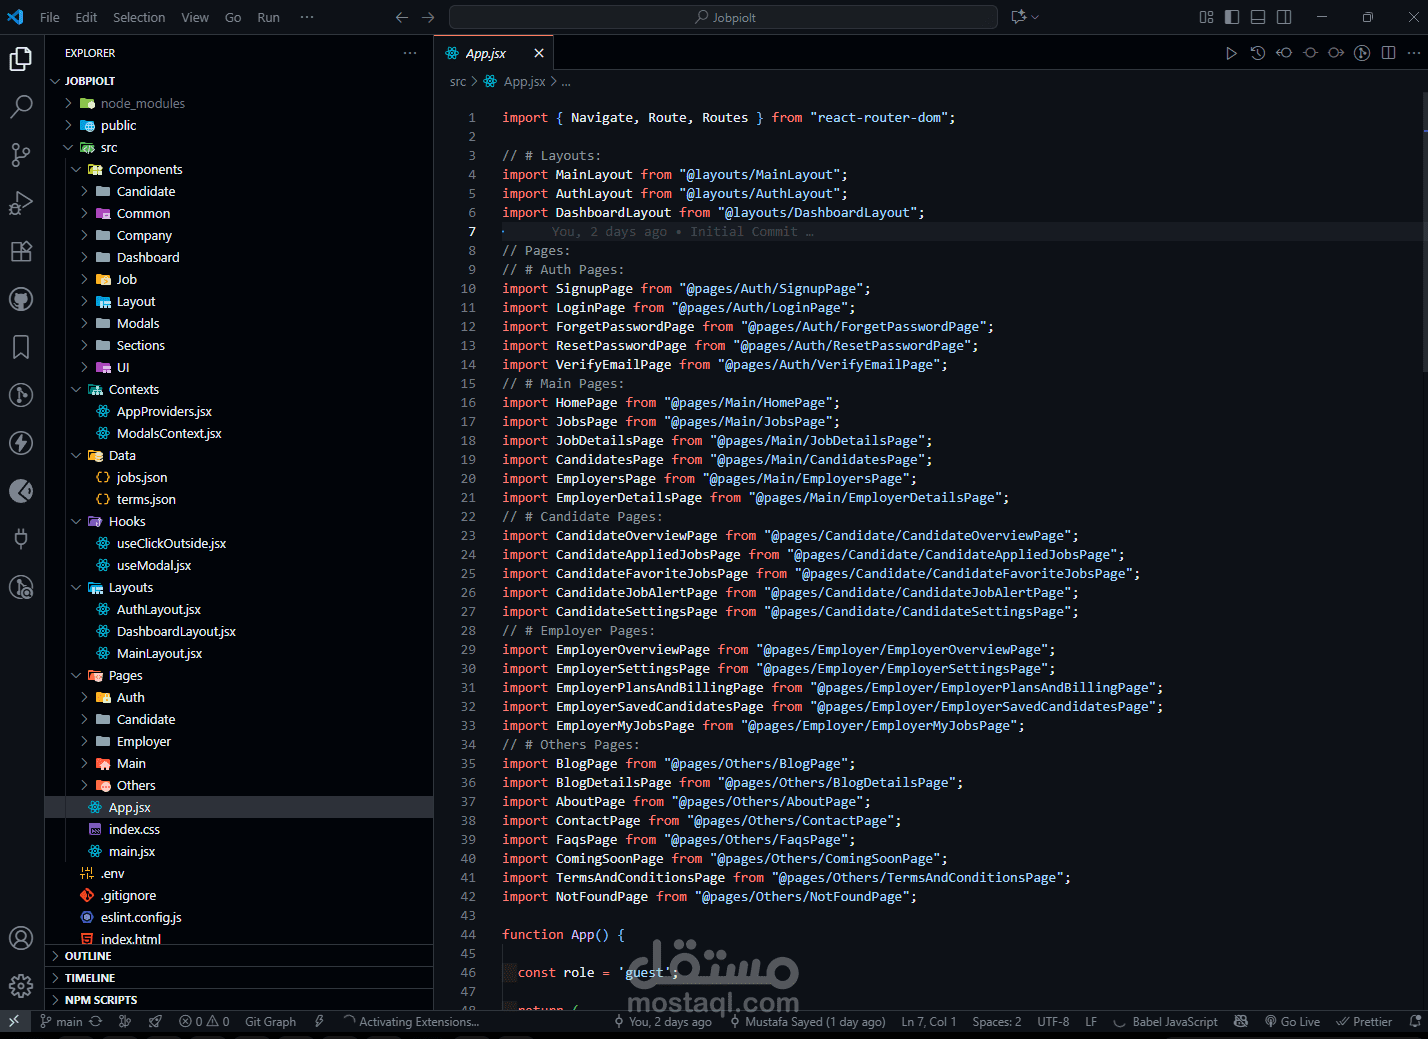The height and width of the screenshot is (1039, 1428).
Task: Toggle the Secondary Side Bar layout button
Action: 1284,17
